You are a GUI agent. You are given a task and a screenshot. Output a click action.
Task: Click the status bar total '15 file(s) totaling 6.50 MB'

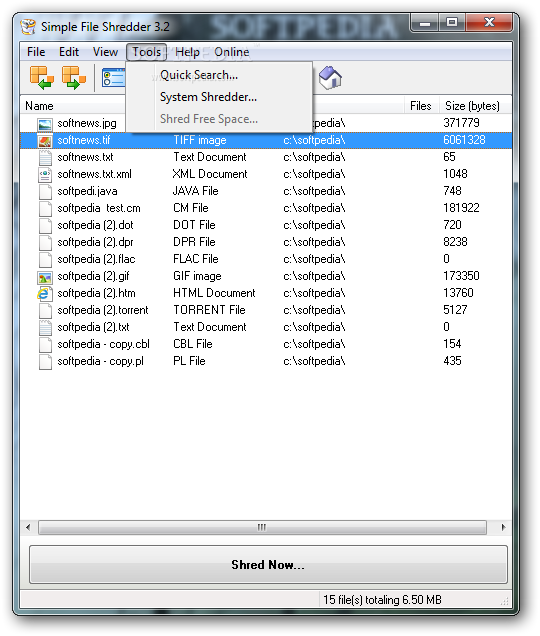point(382,600)
